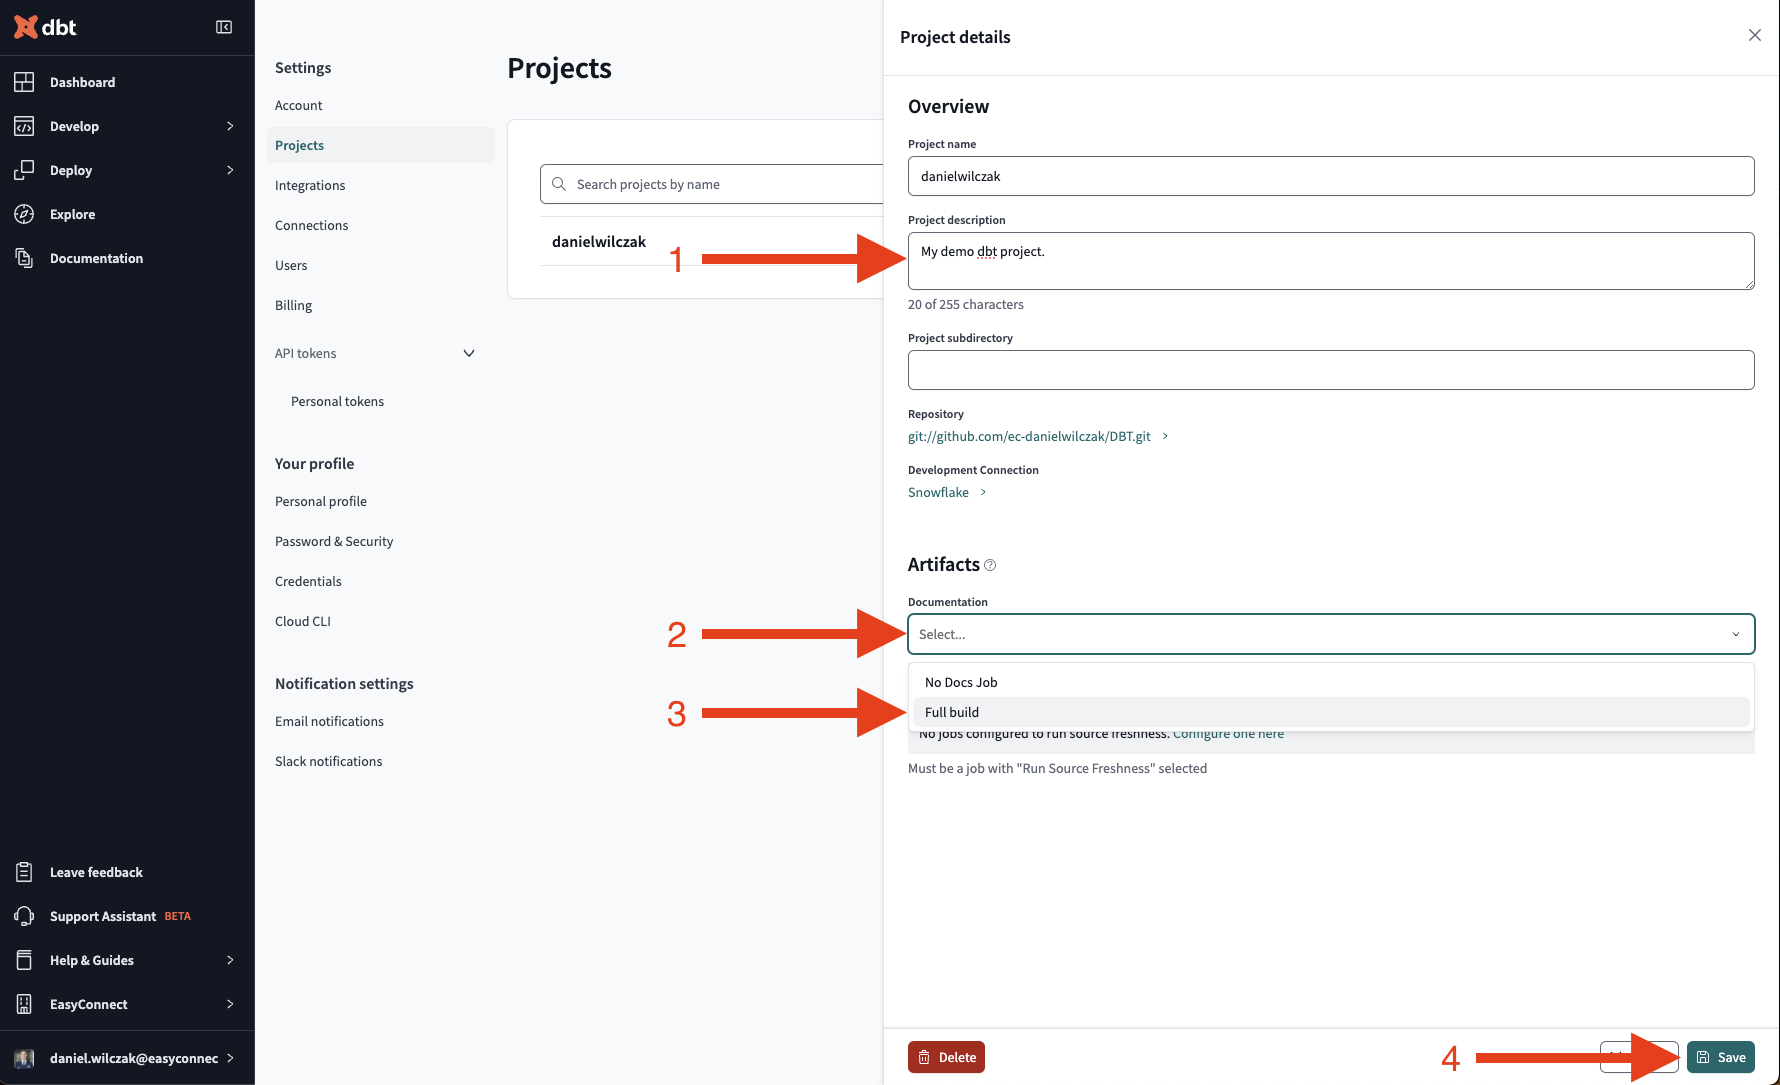The image size is (1780, 1085).
Task: Open Personal profile page
Action: (x=321, y=501)
